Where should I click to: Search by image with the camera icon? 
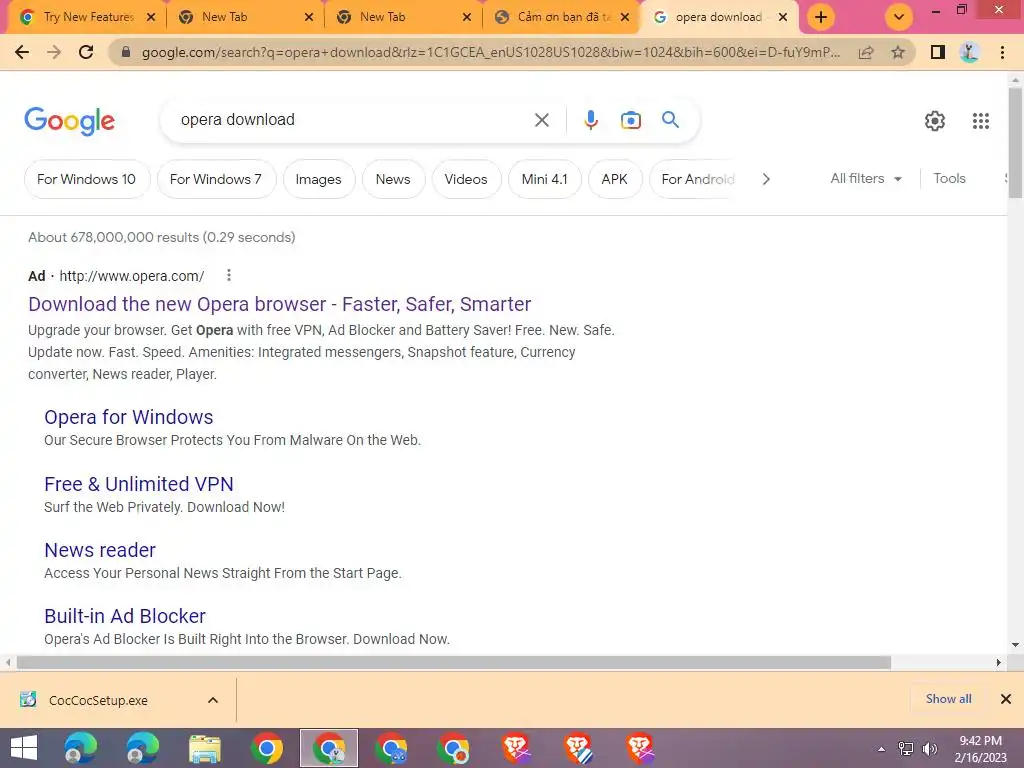(630, 120)
